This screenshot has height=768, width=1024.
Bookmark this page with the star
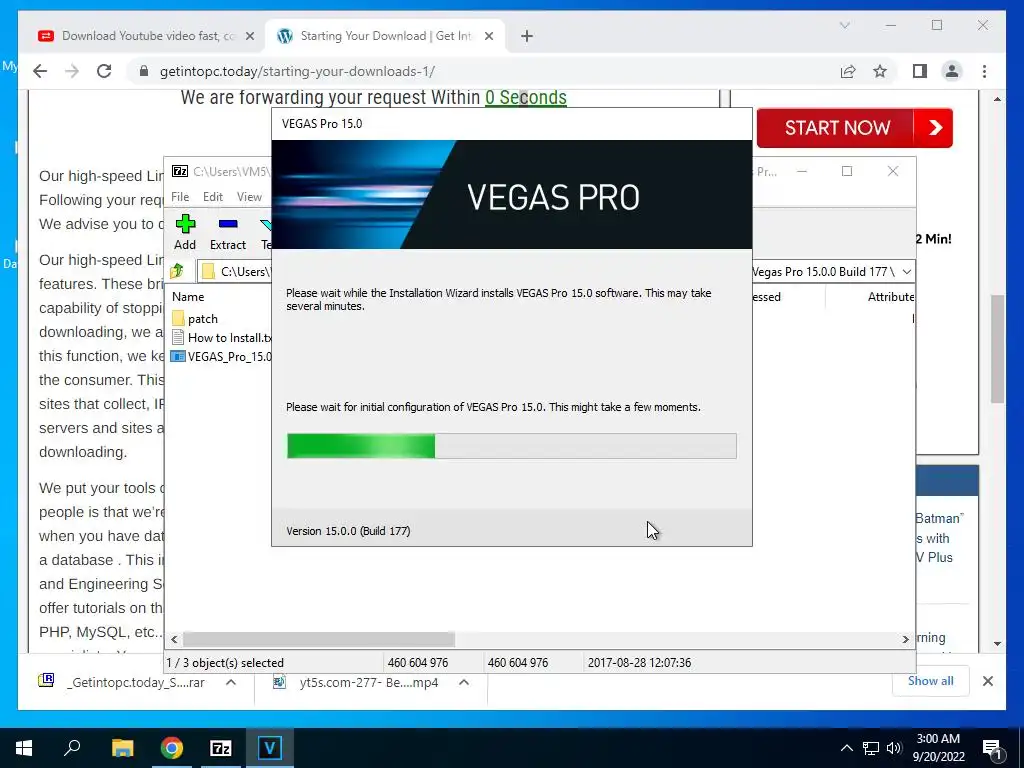pos(880,71)
